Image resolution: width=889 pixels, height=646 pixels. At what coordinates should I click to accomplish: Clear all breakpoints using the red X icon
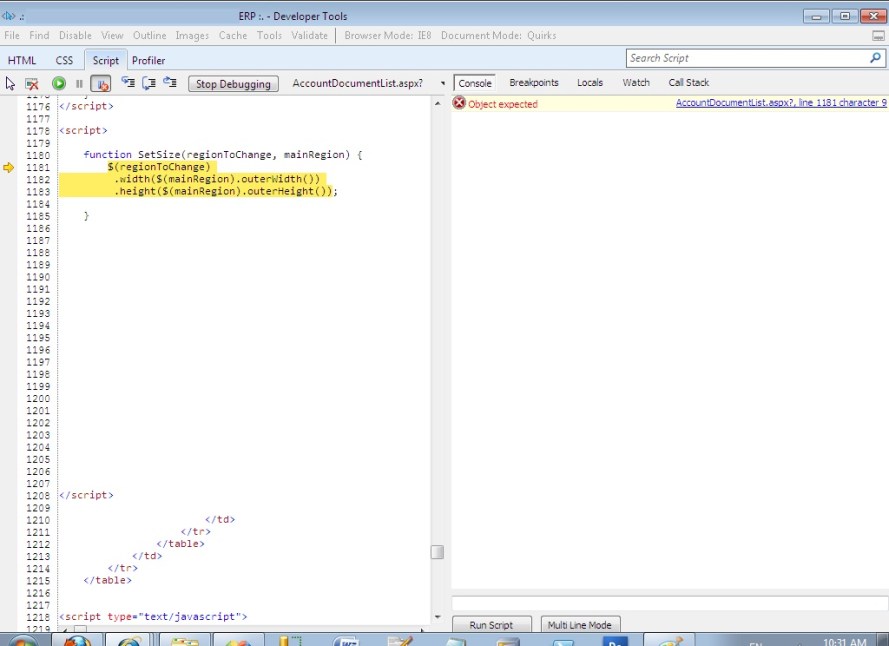31,83
